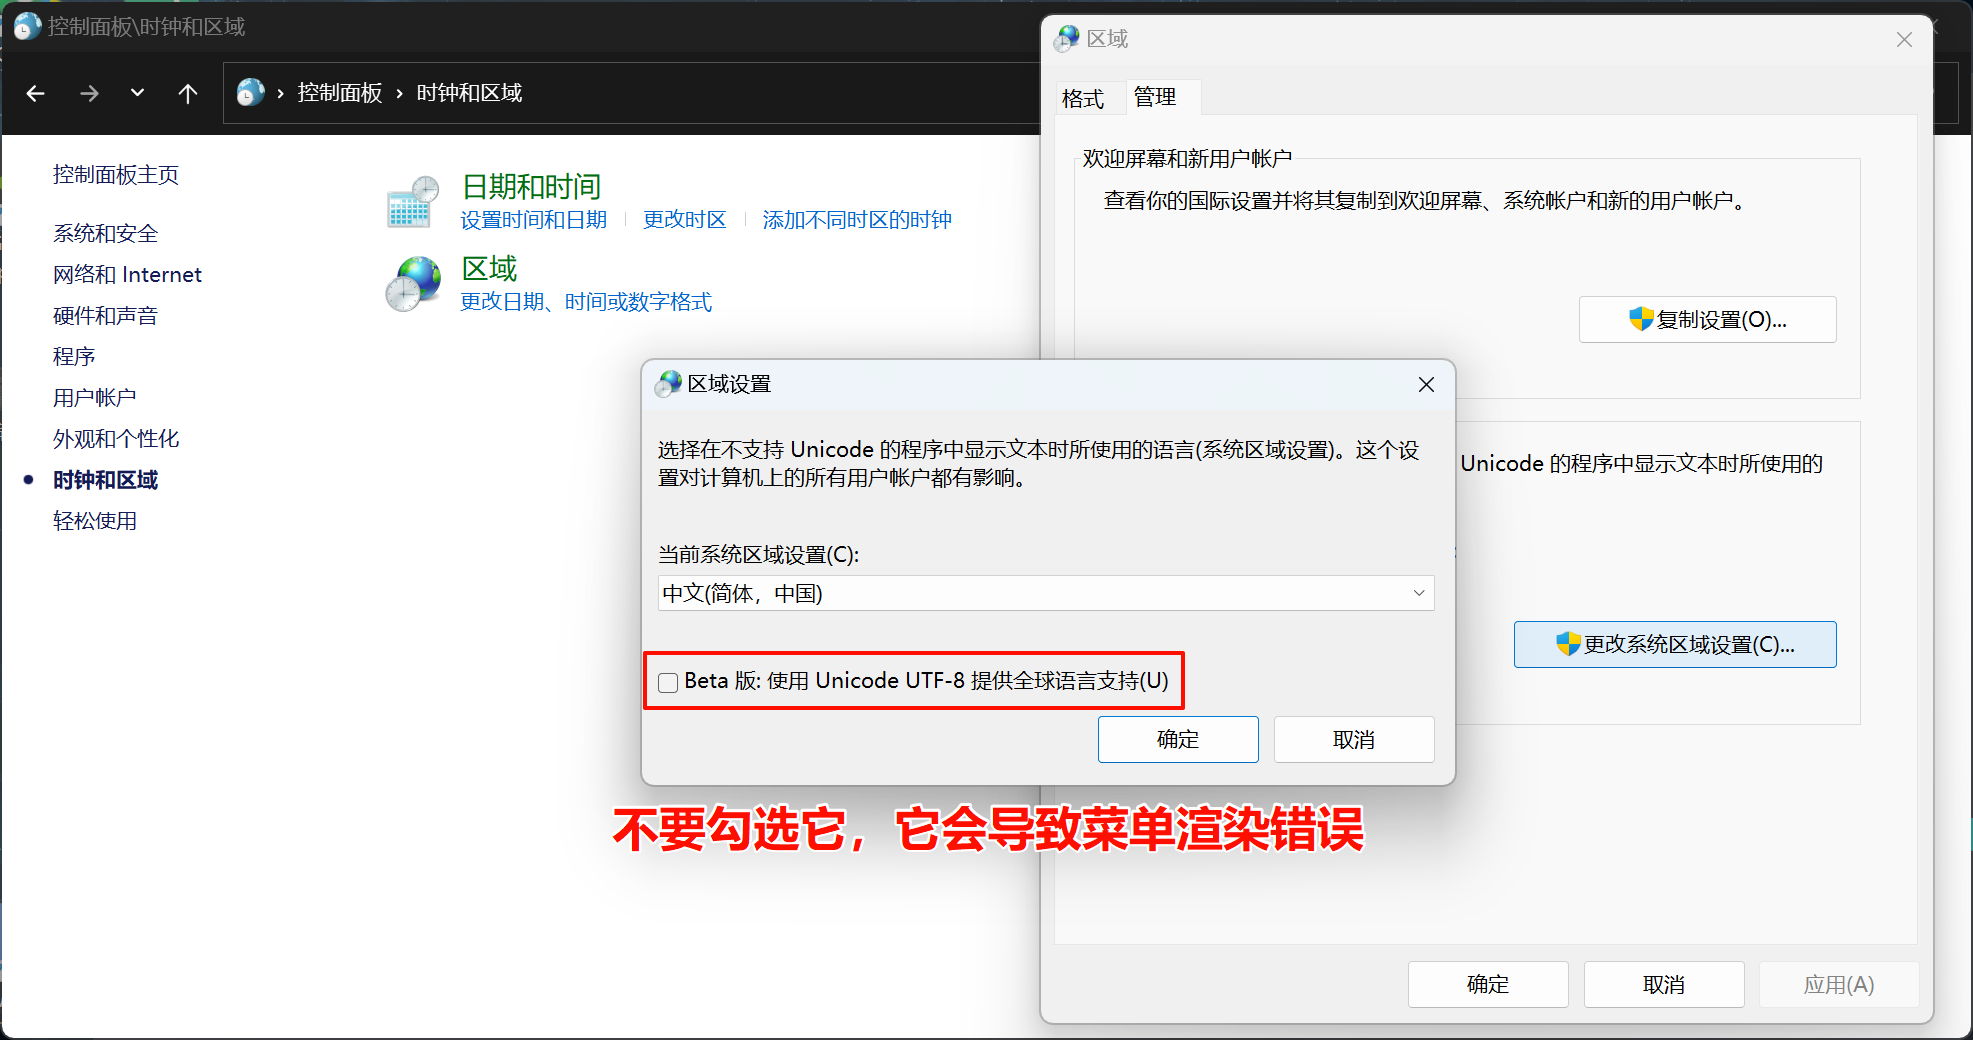Screen dimensions: 1973x1040
Task: Select 时钟和区域 in the sidebar
Action: [x=106, y=480]
